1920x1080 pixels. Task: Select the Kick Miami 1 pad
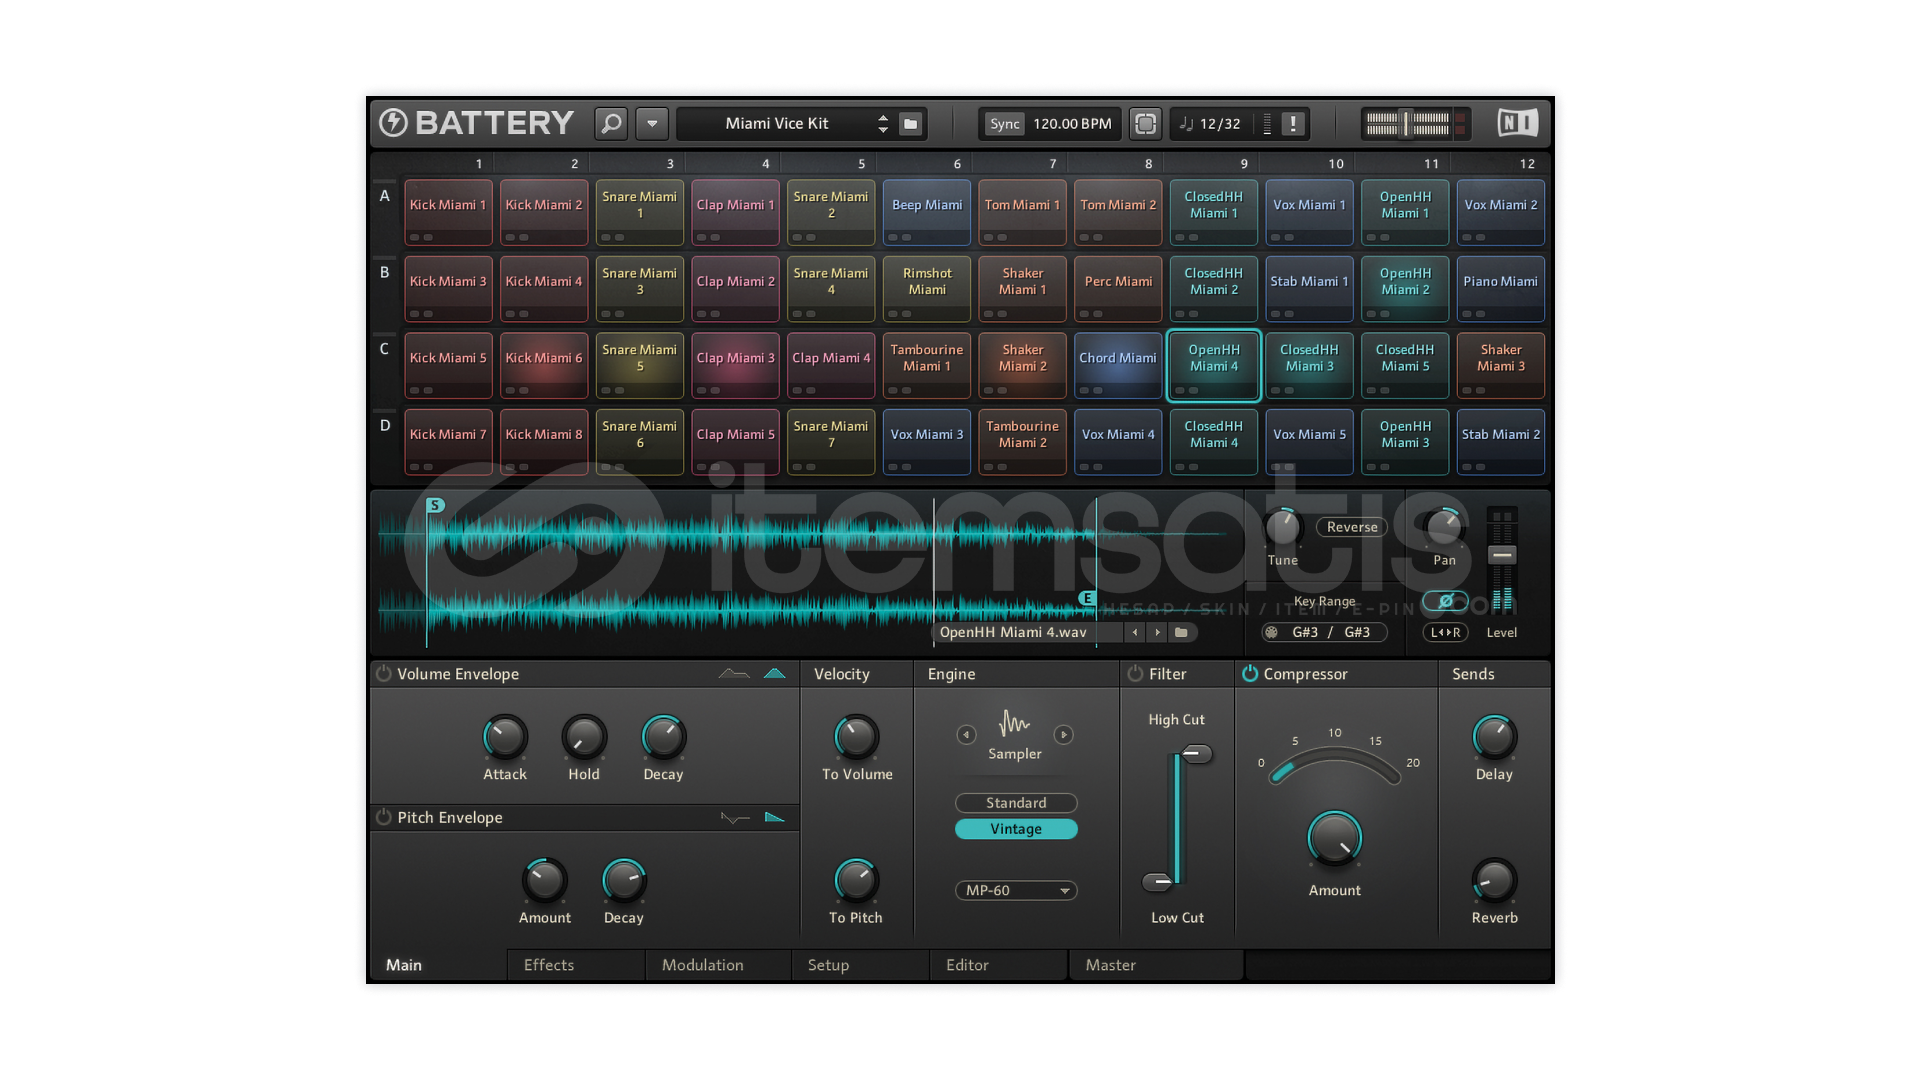pos(448,213)
